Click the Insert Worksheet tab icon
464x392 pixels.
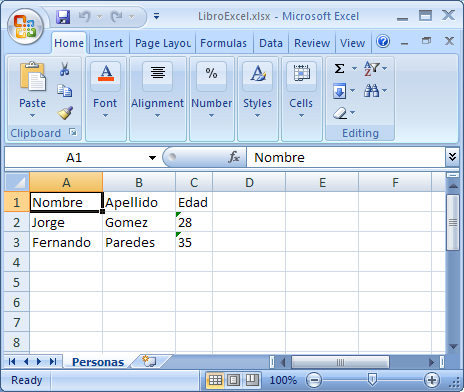(149, 361)
